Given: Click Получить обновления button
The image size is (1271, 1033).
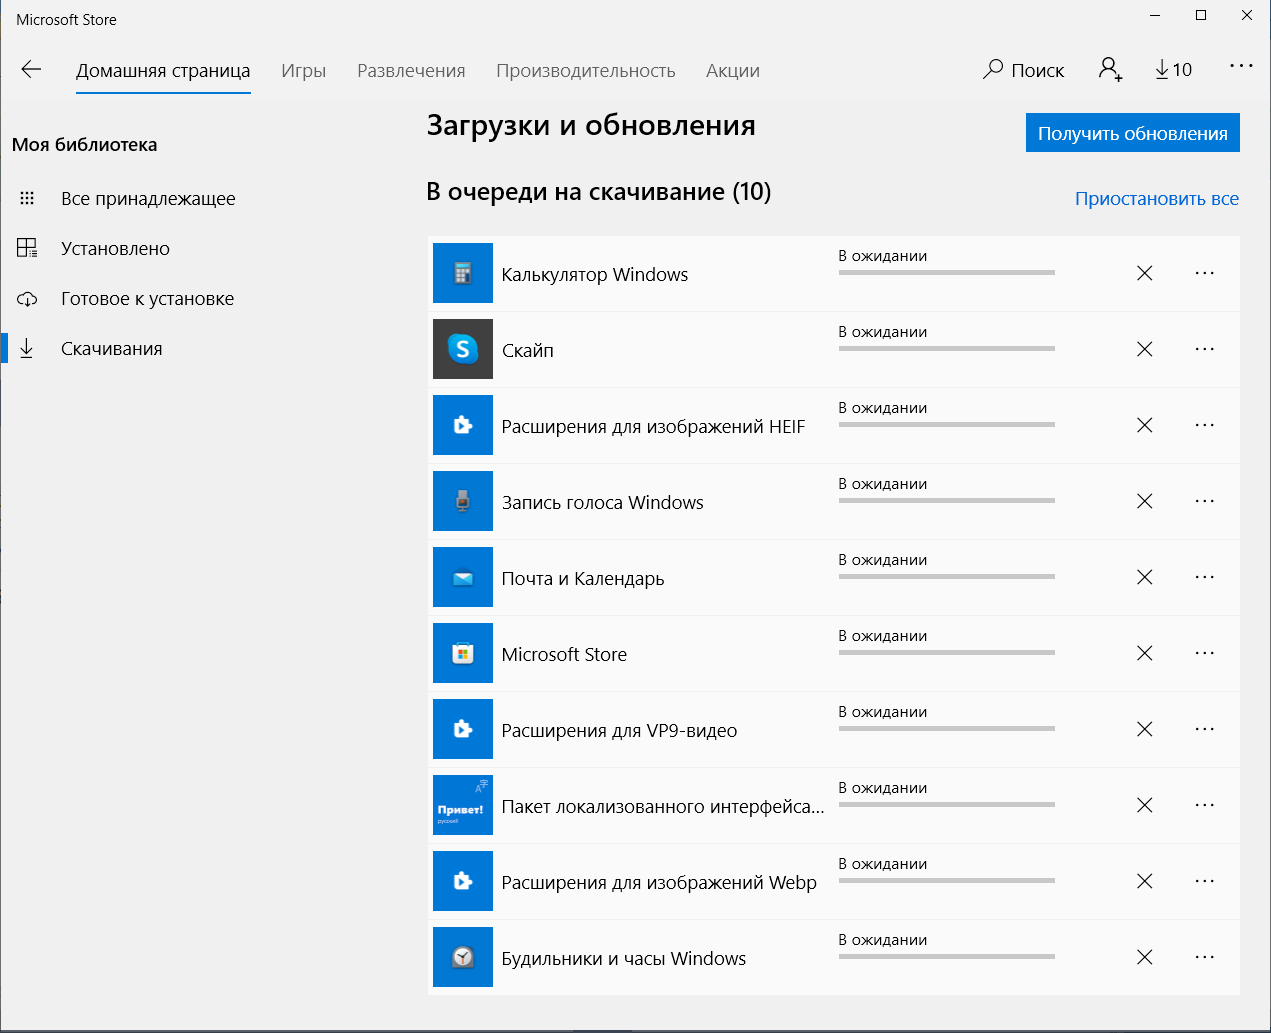Looking at the screenshot, I should tap(1133, 133).
